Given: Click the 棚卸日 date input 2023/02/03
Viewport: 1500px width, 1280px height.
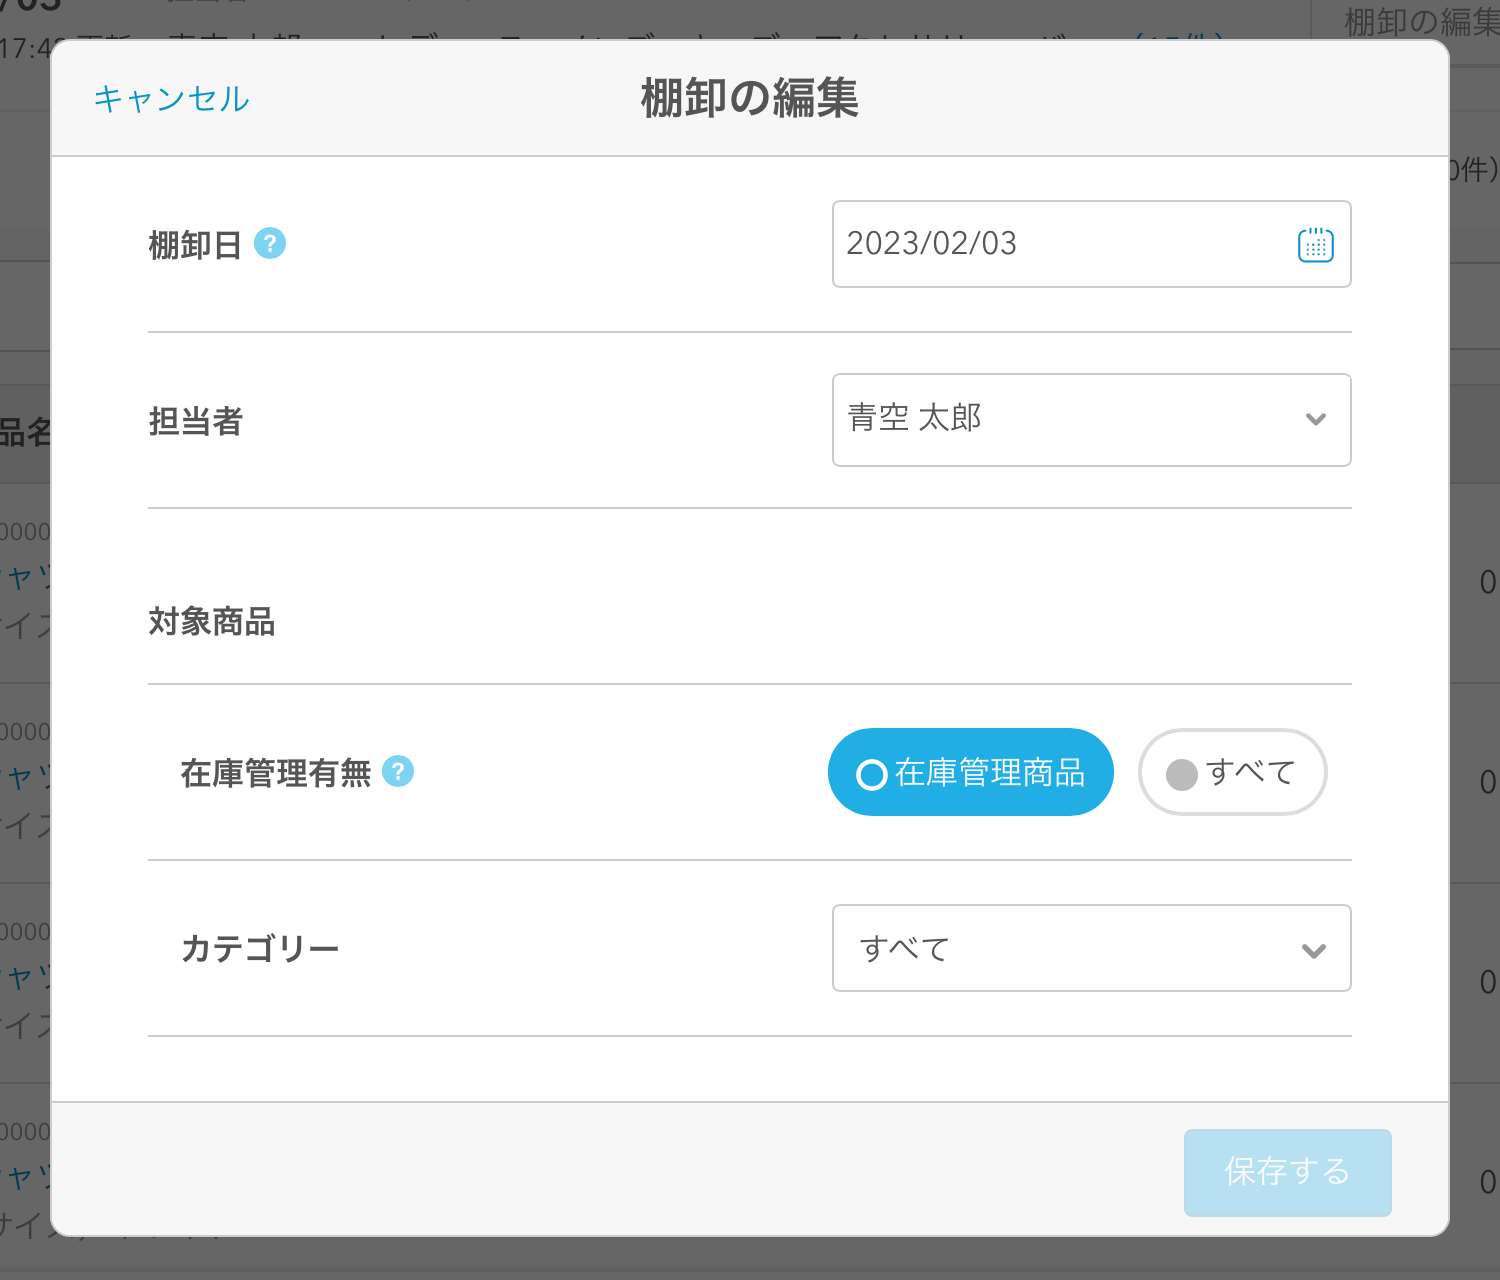Looking at the screenshot, I should coord(1092,244).
